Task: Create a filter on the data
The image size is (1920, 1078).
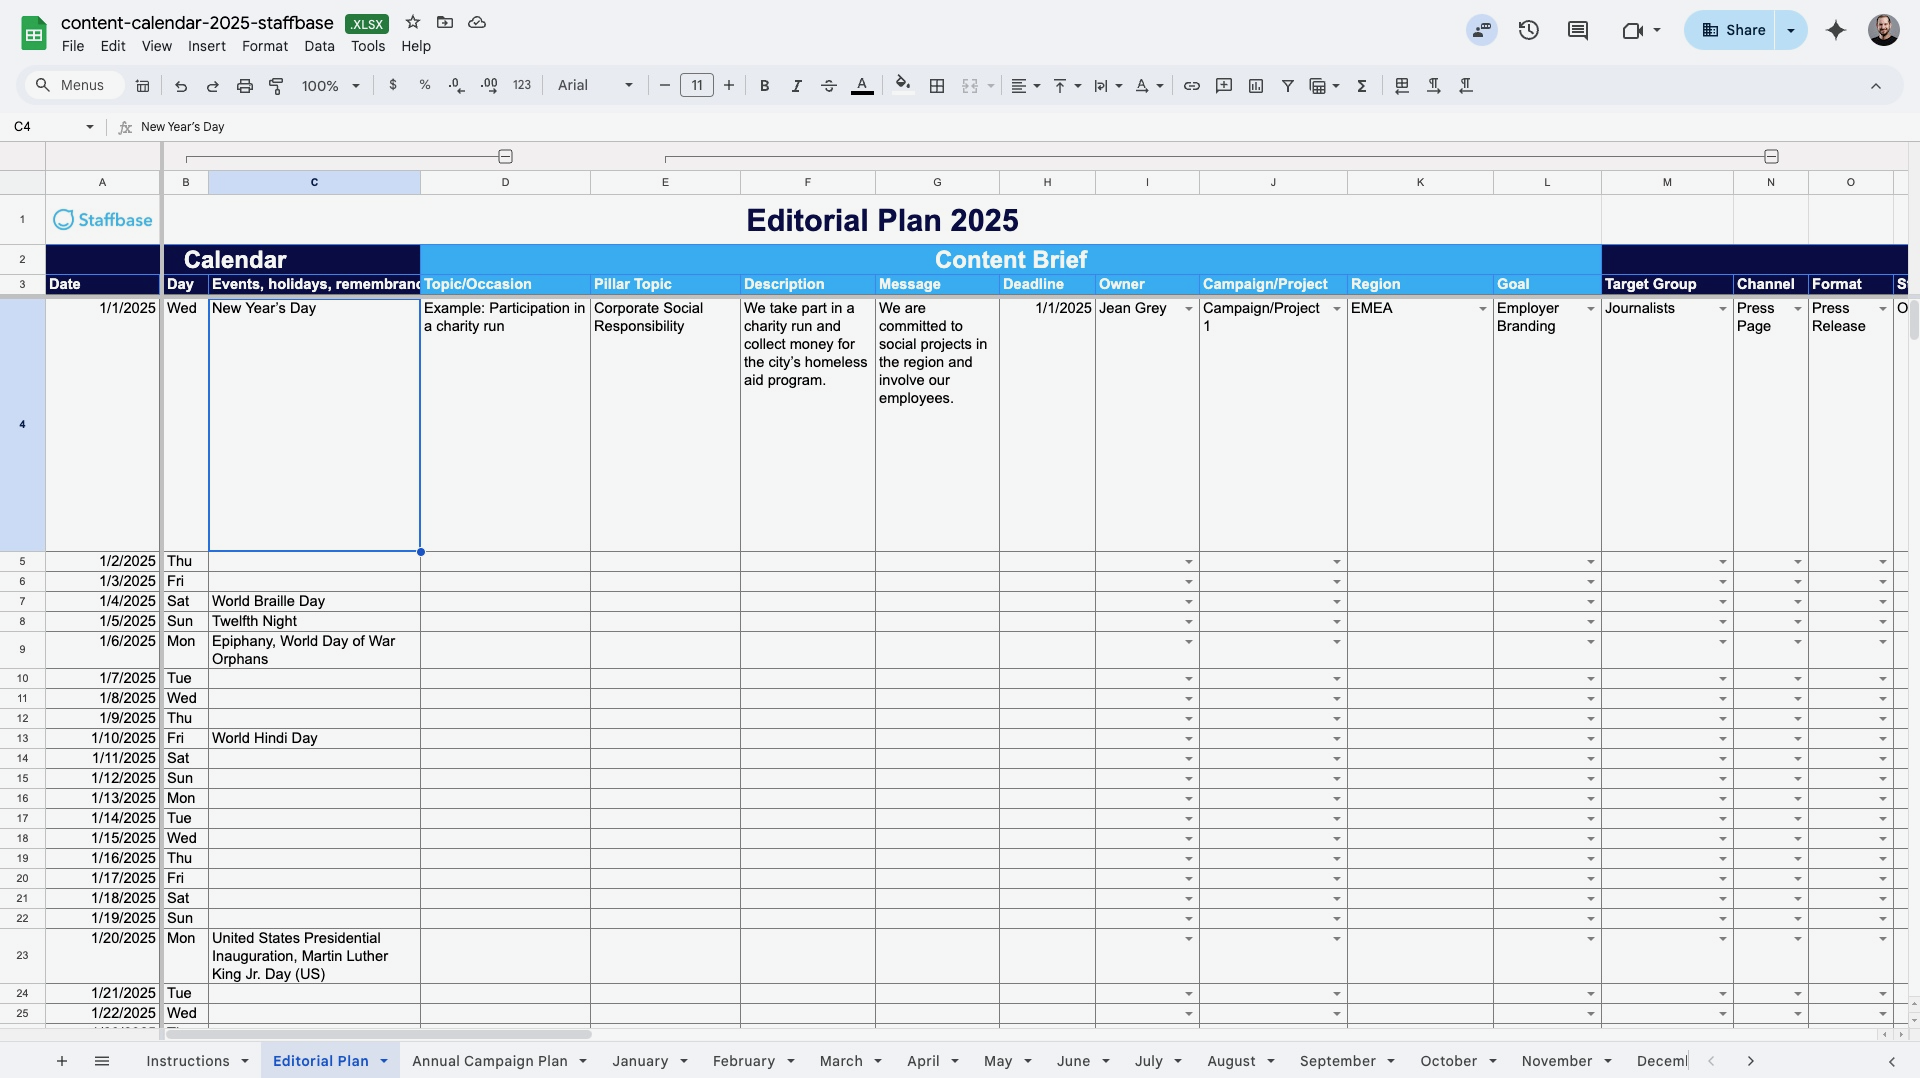Action: pos(1288,86)
